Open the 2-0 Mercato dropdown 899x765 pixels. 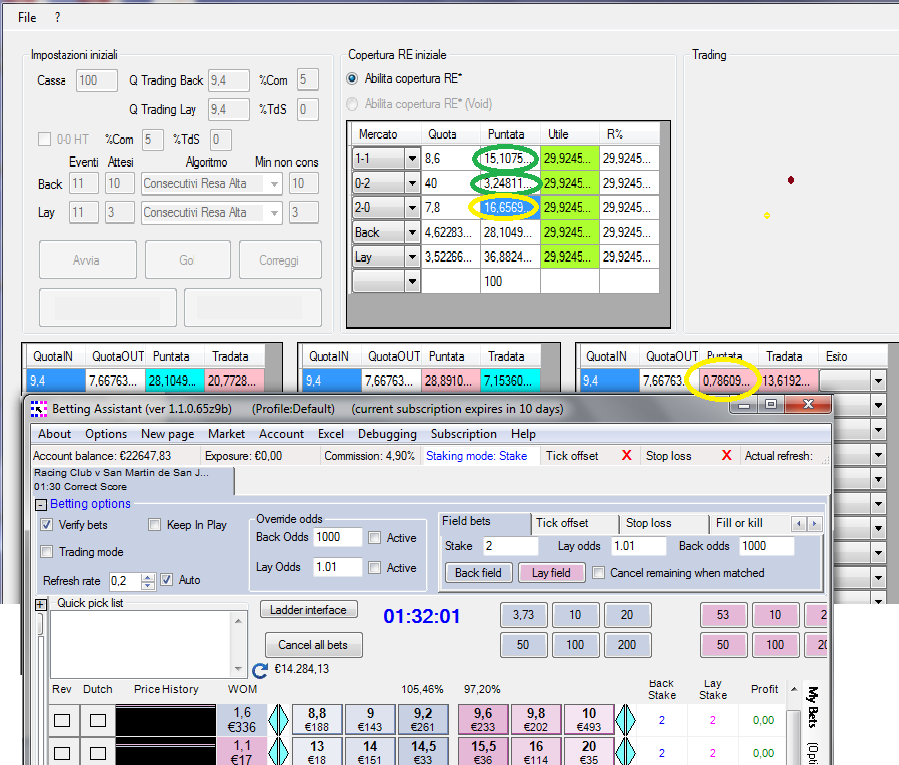pos(412,208)
